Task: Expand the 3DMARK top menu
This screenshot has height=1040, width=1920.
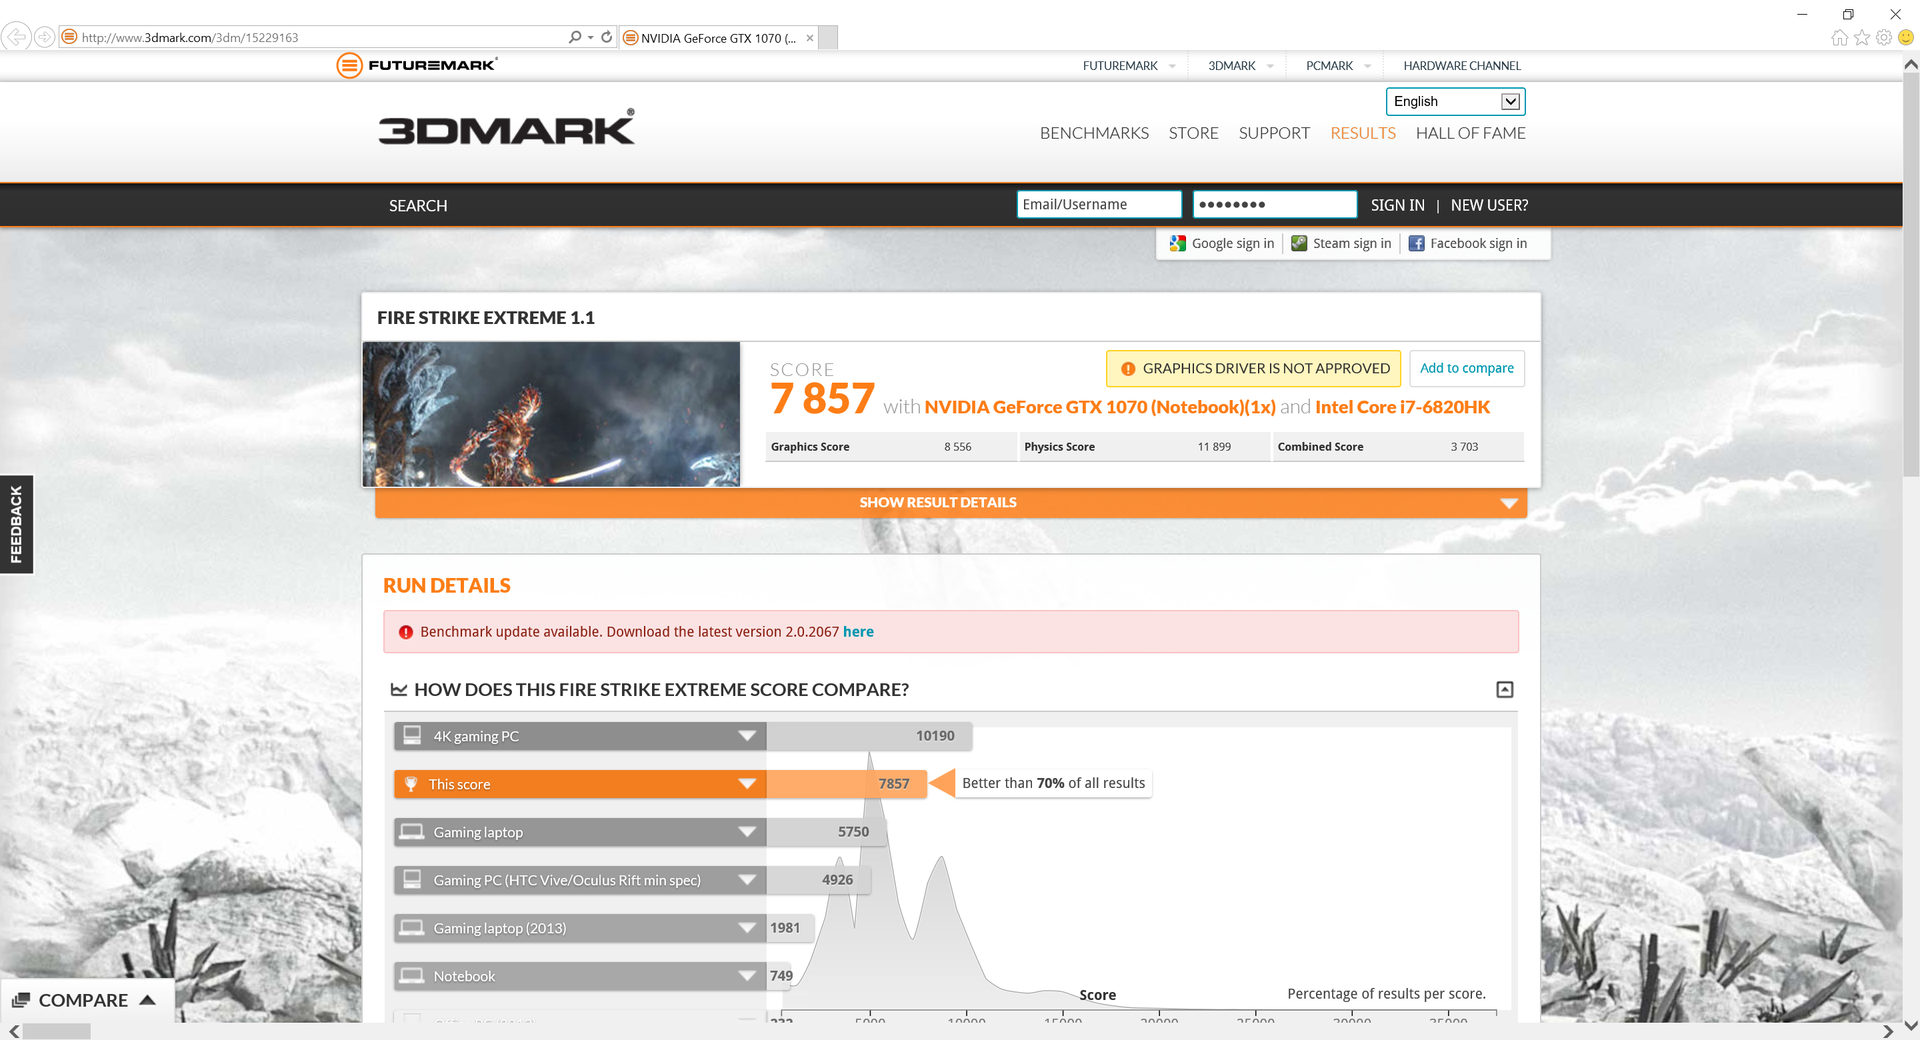Action: pyautogui.click(x=1270, y=66)
